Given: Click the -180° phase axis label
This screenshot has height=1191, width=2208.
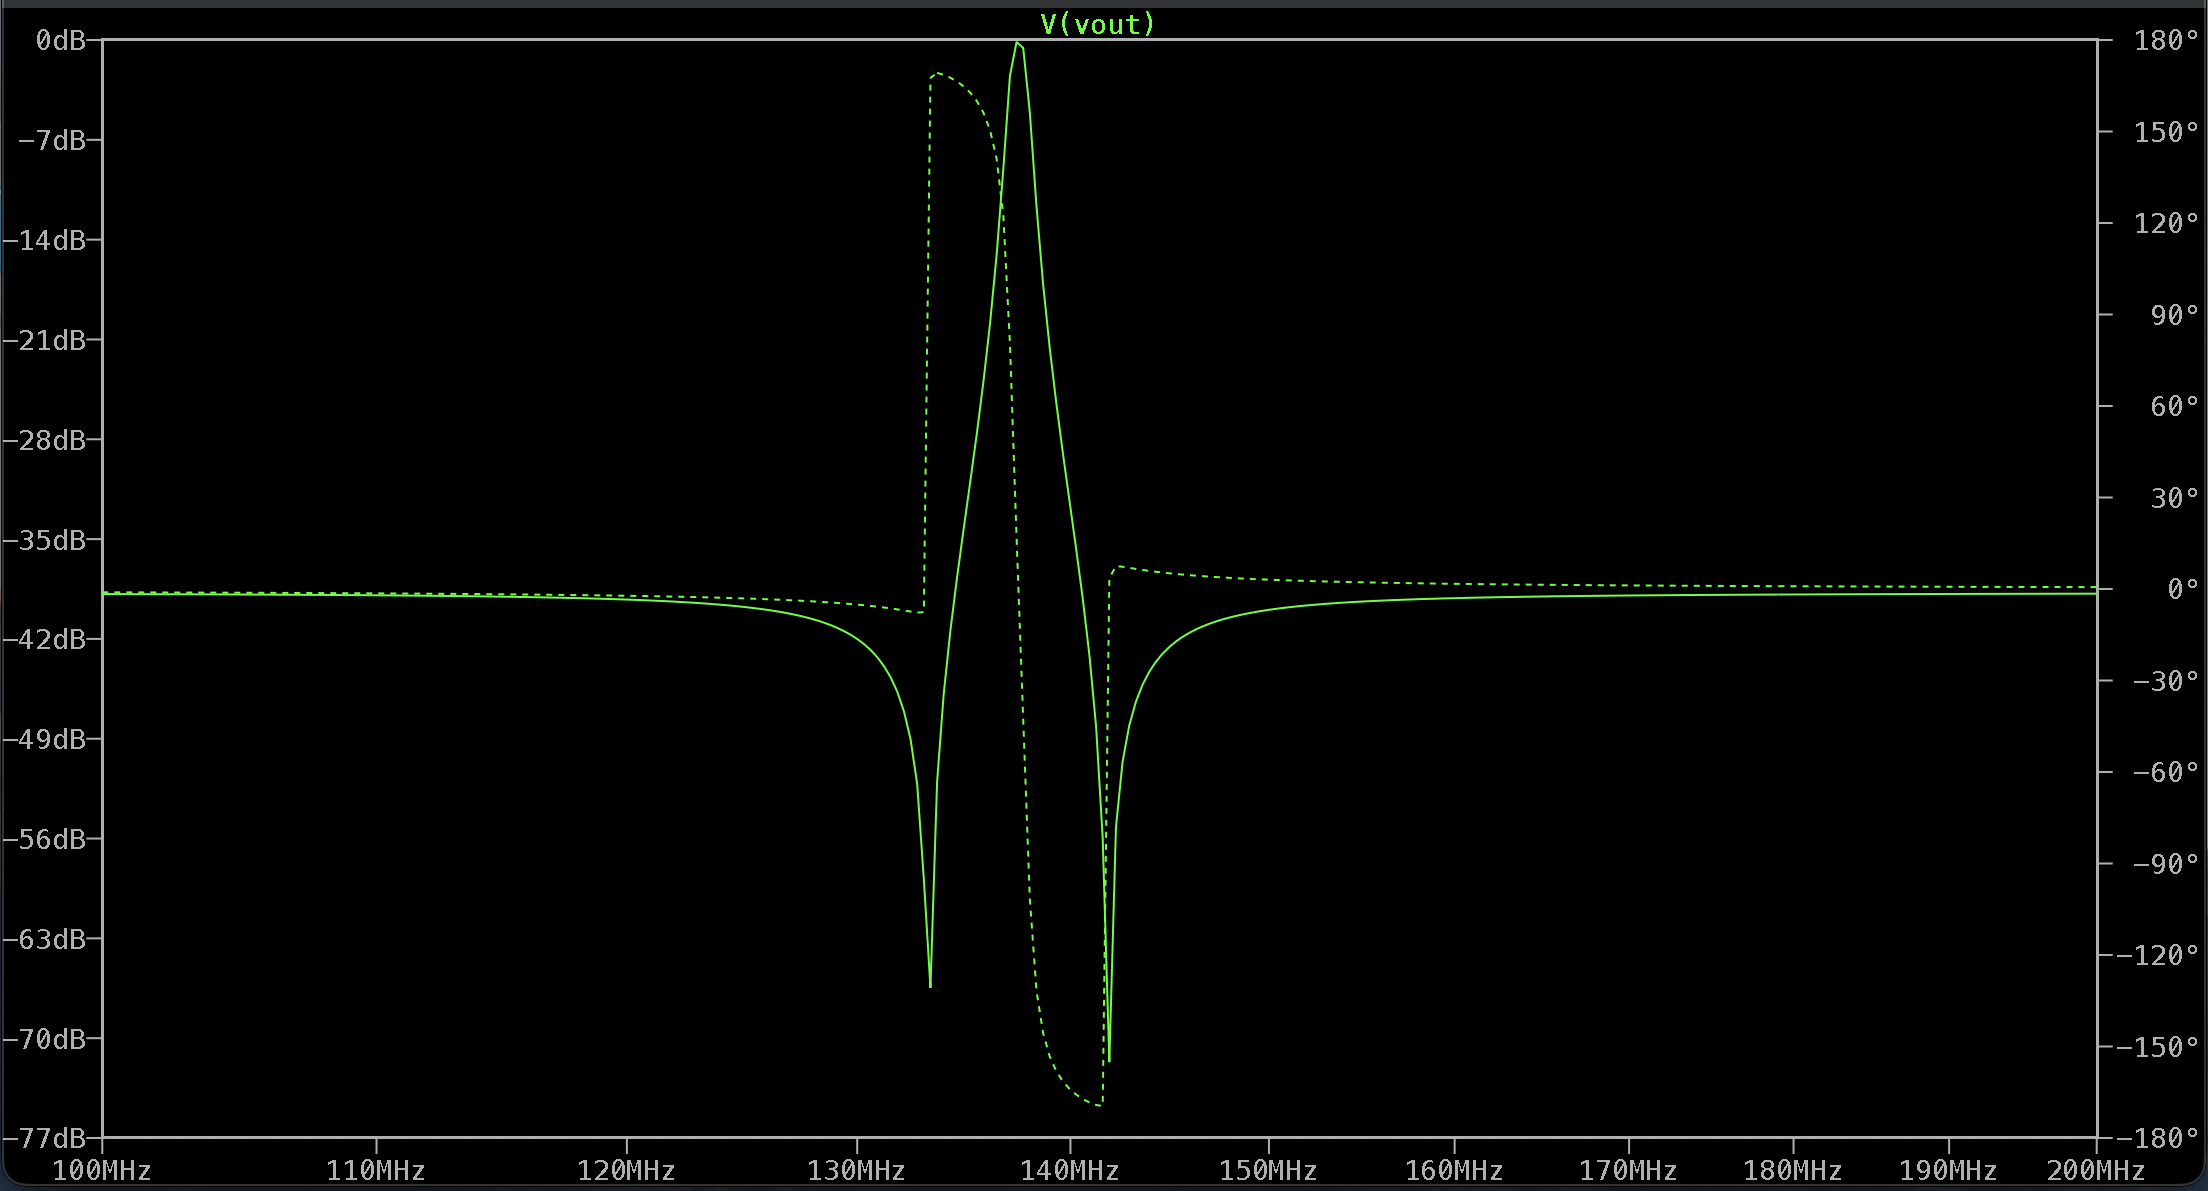Looking at the screenshot, I should [2158, 1138].
